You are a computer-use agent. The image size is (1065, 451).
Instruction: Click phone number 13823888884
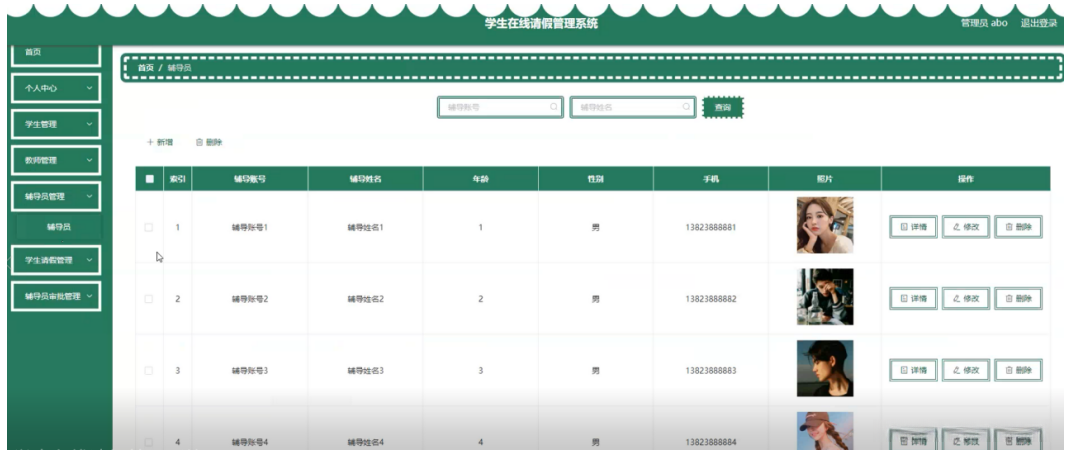coord(710,443)
